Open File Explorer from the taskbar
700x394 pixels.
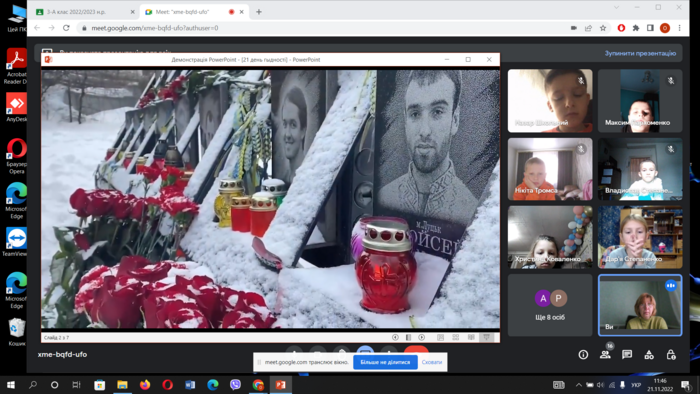(x=122, y=385)
